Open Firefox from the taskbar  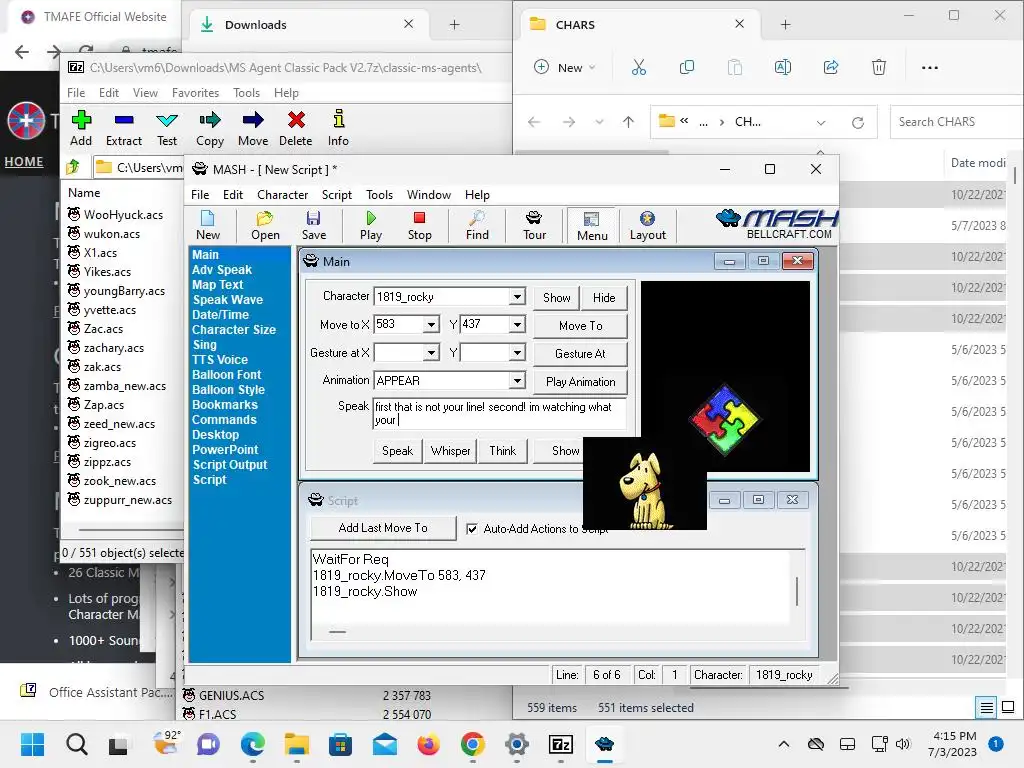[x=428, y=744]
